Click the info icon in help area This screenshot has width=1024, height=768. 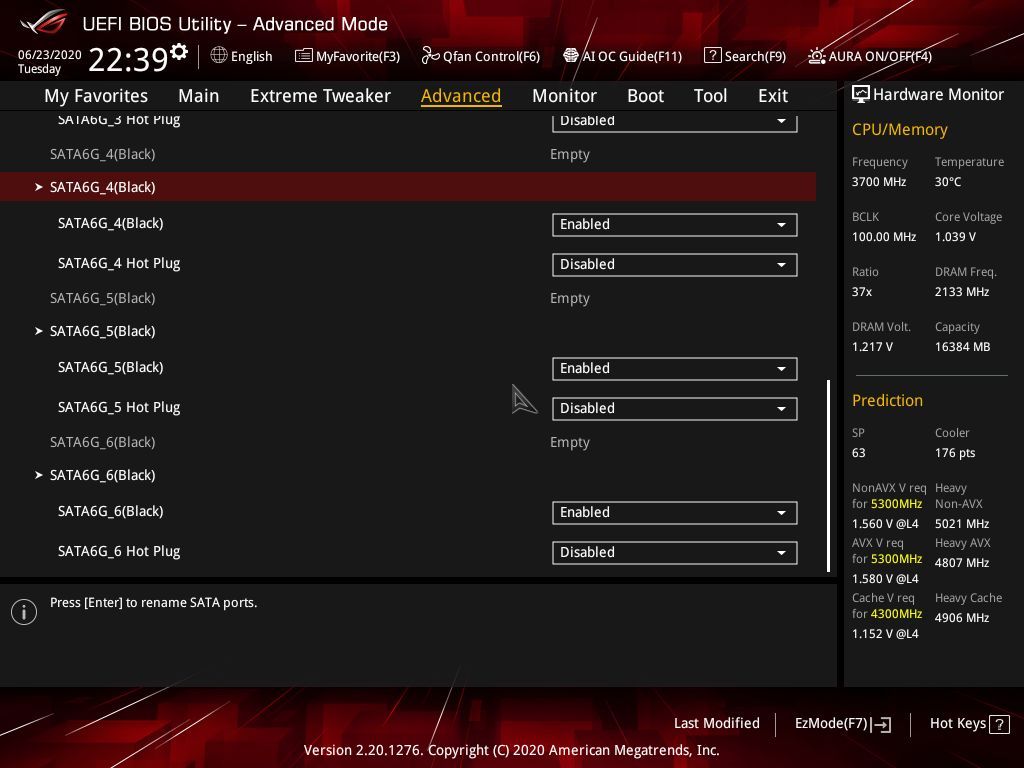click(24, 612)
